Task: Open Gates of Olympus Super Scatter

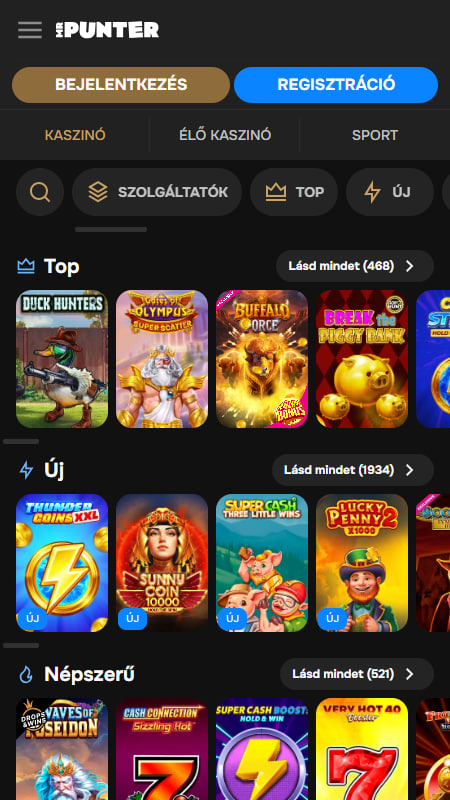Action: click(x=162, y=359)
